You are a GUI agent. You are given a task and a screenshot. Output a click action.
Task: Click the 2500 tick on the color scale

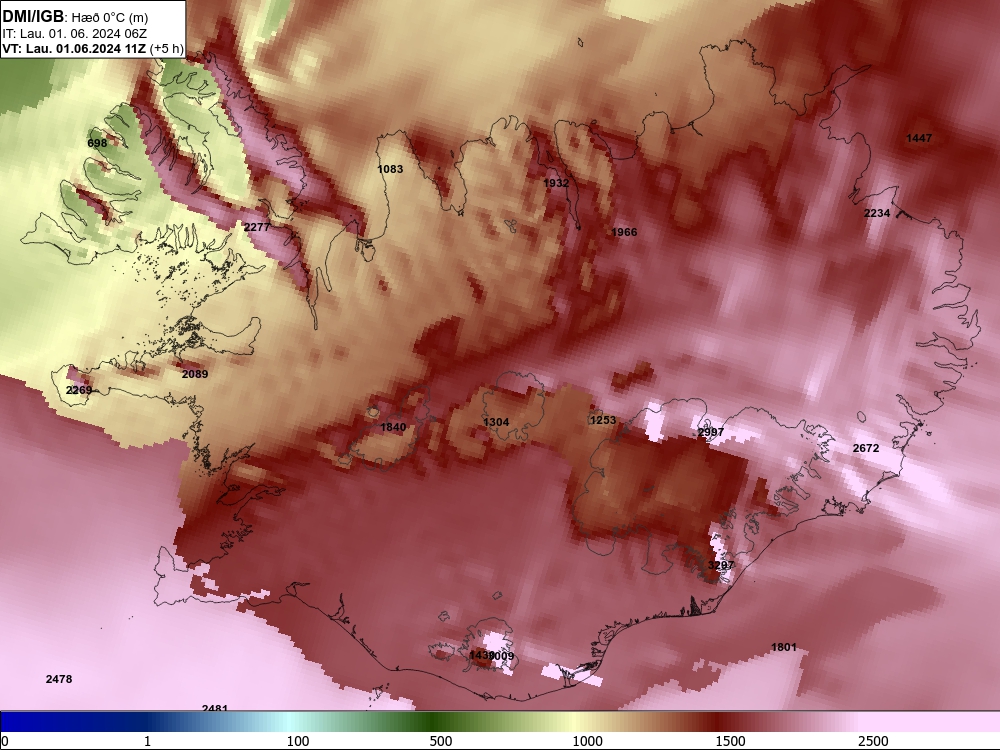point(873,741)
